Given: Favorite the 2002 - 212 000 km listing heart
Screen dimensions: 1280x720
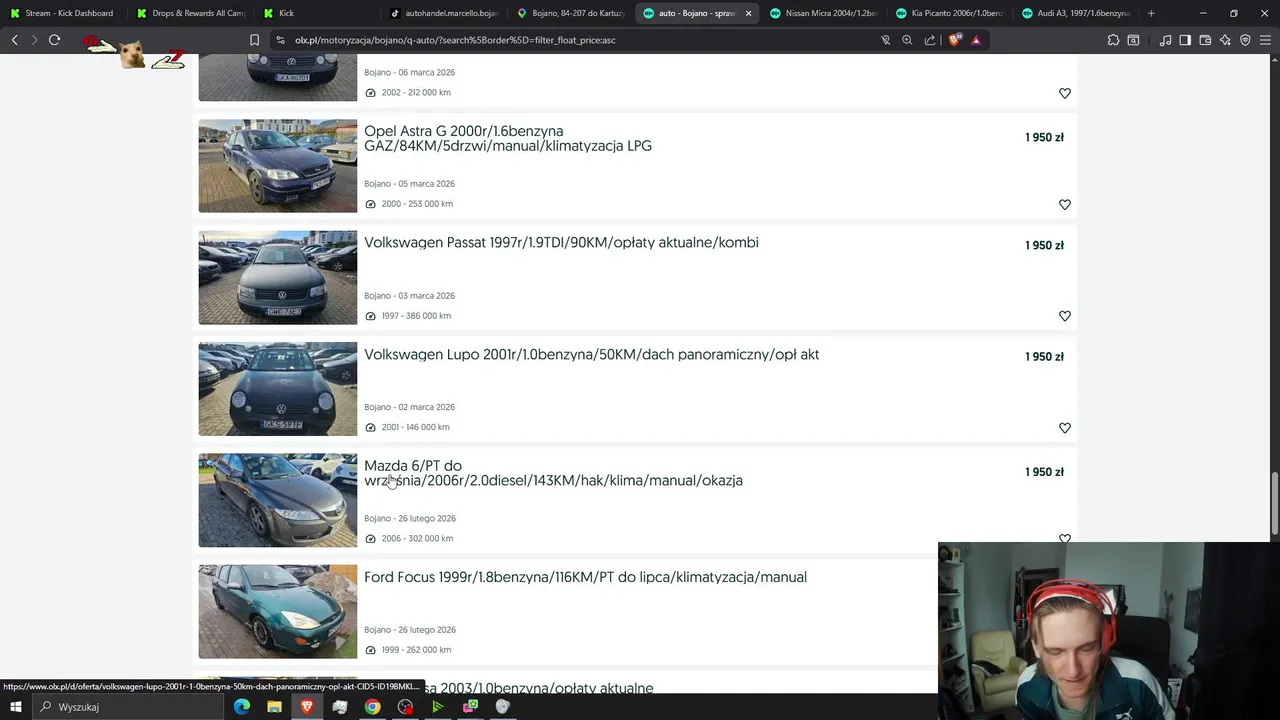Looking at the screenshot, I should pos(1064,93).
